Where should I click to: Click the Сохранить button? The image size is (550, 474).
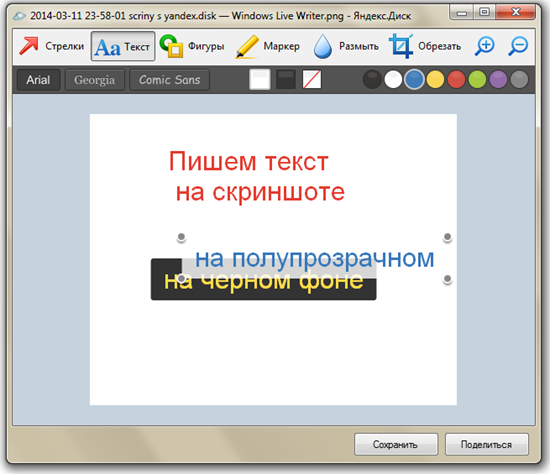tap(396, 445)
